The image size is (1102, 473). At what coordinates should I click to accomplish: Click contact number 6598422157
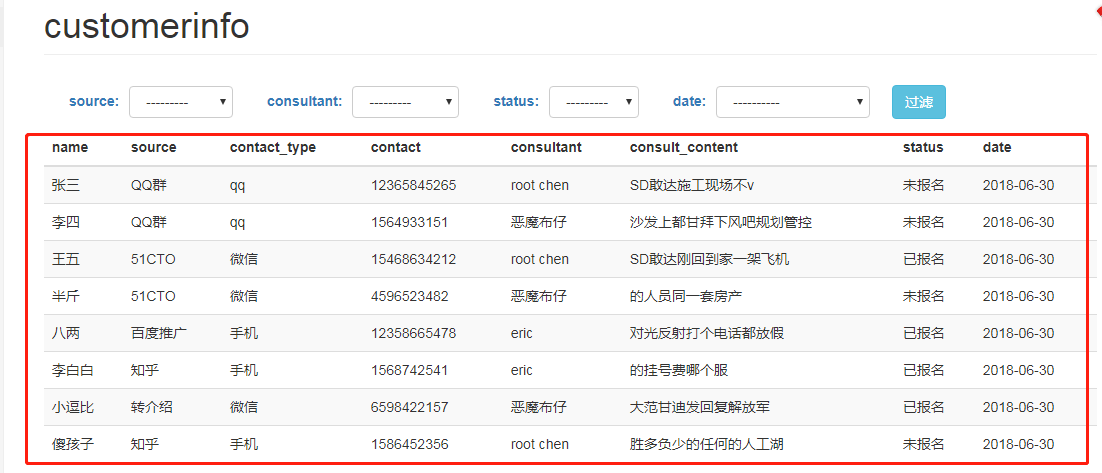[x=410, y=408]
